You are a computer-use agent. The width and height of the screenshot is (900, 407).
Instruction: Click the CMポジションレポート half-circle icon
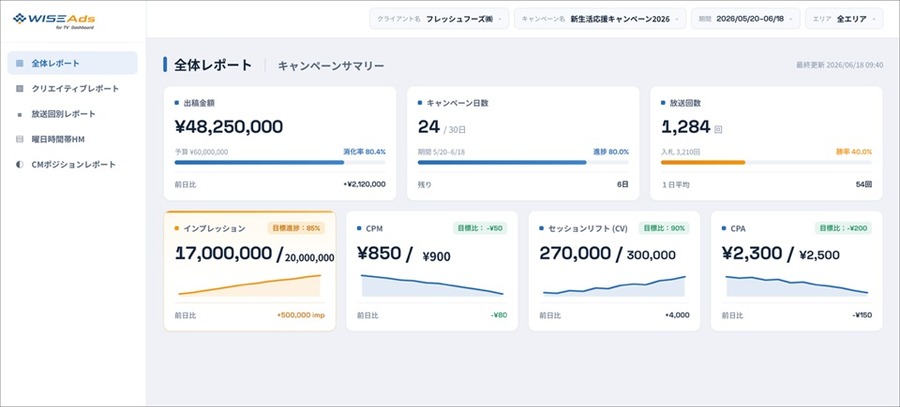tap(20, 164)
